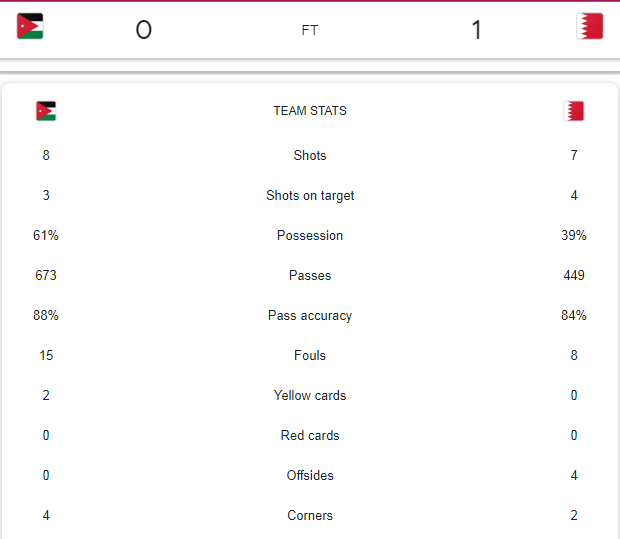Select the Pass accuracy label
620x539 pixels.
(x=310, y=316)
